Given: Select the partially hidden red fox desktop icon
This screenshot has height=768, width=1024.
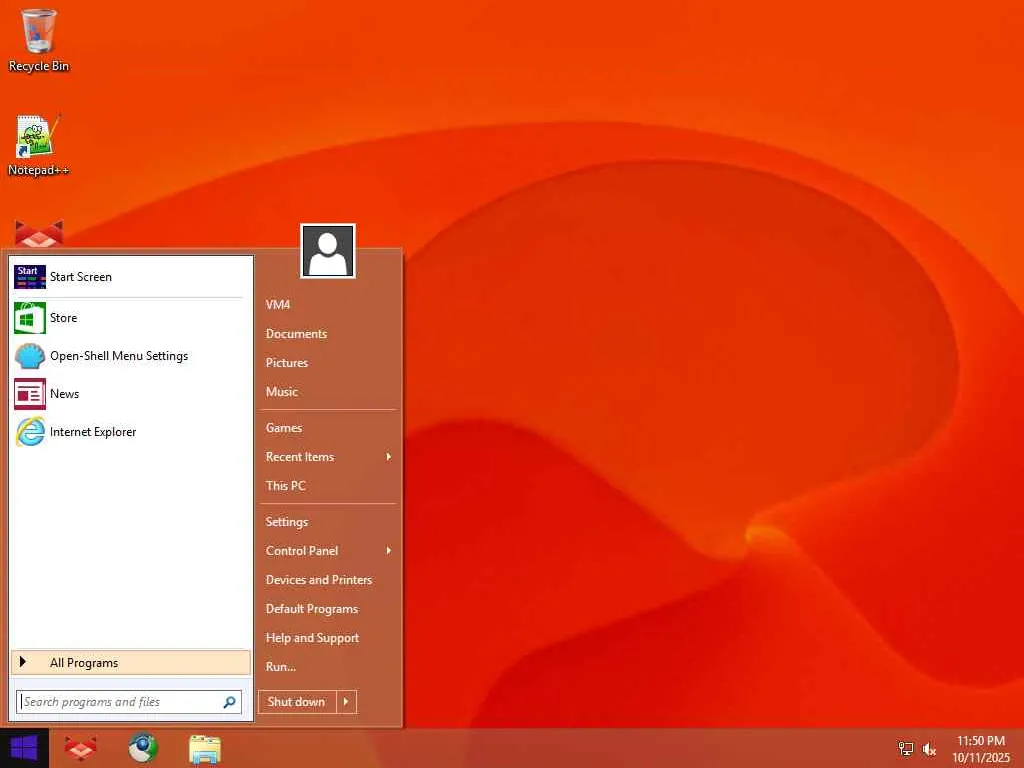Looking at the screenshot, I should (x=39, y=234).
